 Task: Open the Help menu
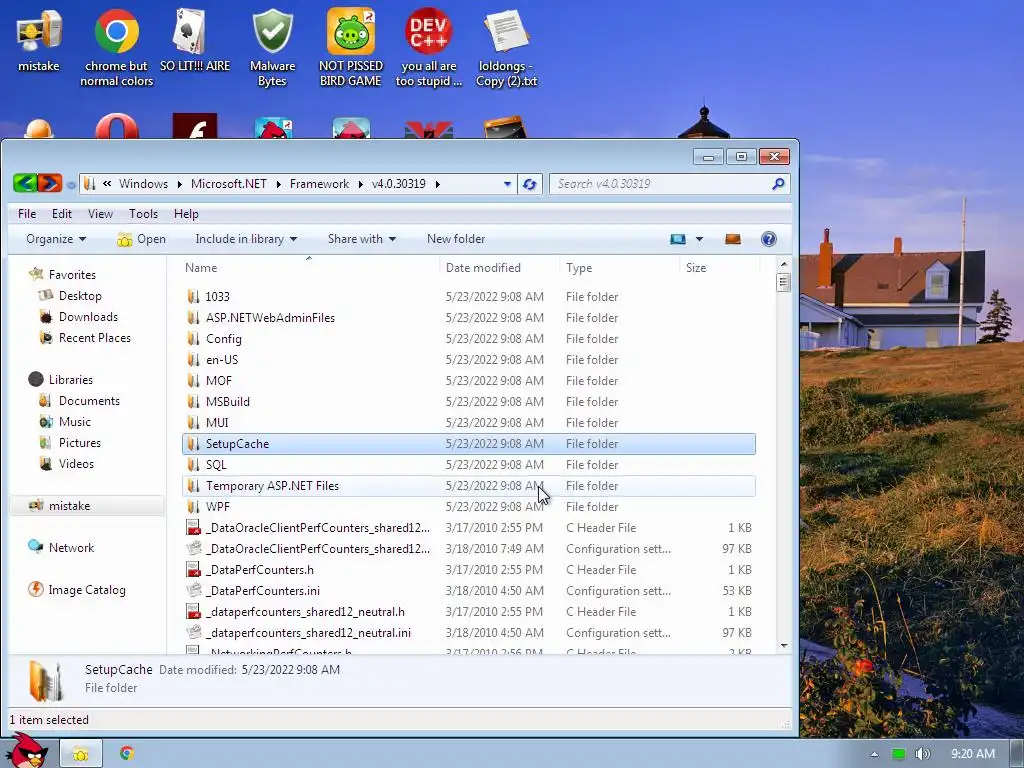[x=186, y=214]
